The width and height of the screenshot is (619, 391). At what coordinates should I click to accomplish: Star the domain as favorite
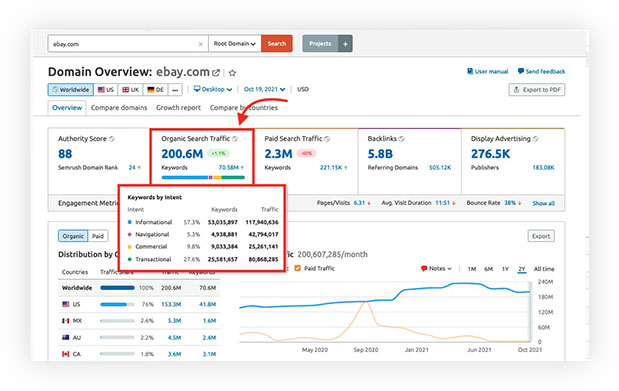coord(233,73)
